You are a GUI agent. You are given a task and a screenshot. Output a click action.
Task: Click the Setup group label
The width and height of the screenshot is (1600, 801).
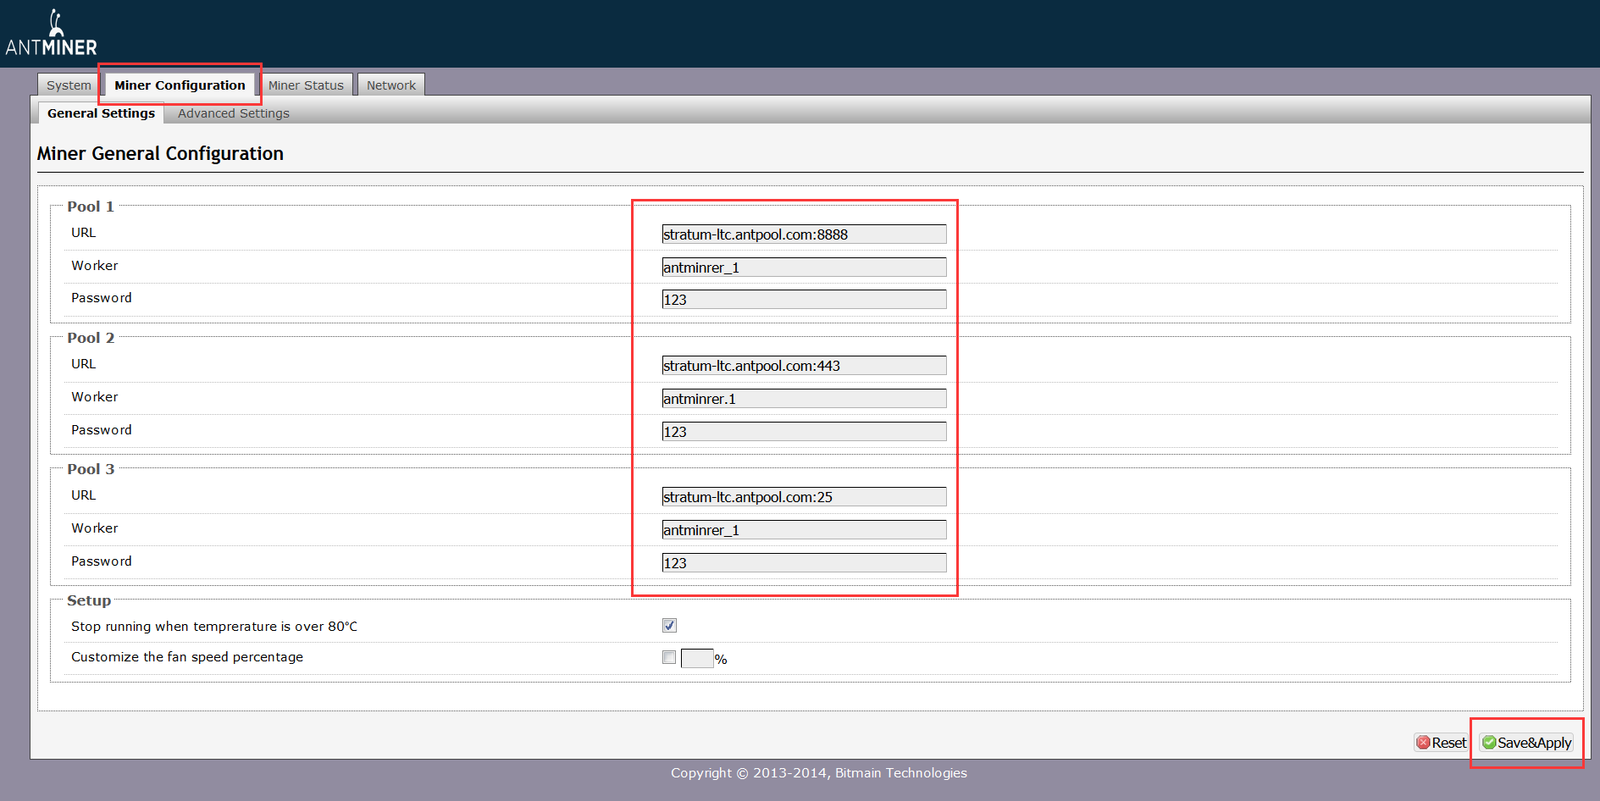point(89,600)
